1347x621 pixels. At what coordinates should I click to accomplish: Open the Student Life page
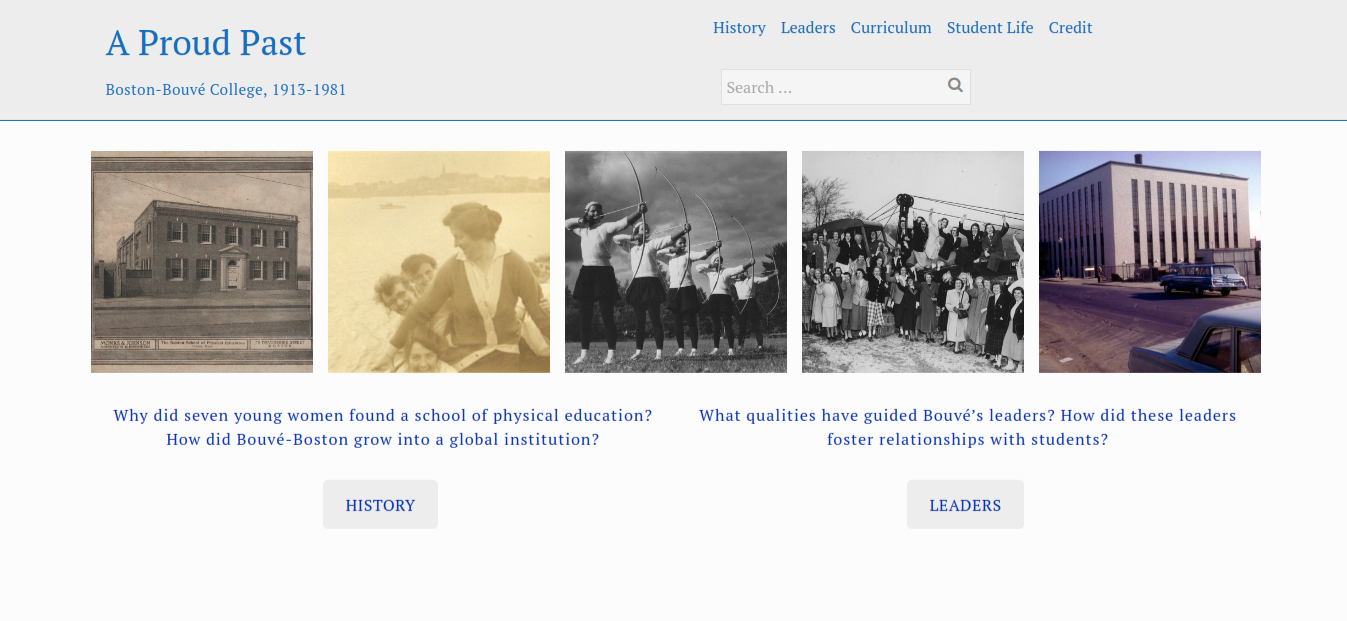click(990, 28)
